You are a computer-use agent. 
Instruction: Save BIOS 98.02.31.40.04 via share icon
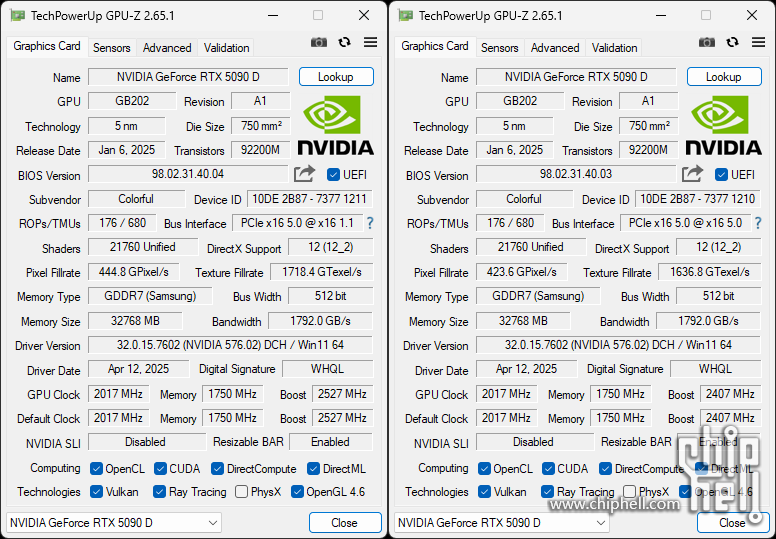[304, 174]
